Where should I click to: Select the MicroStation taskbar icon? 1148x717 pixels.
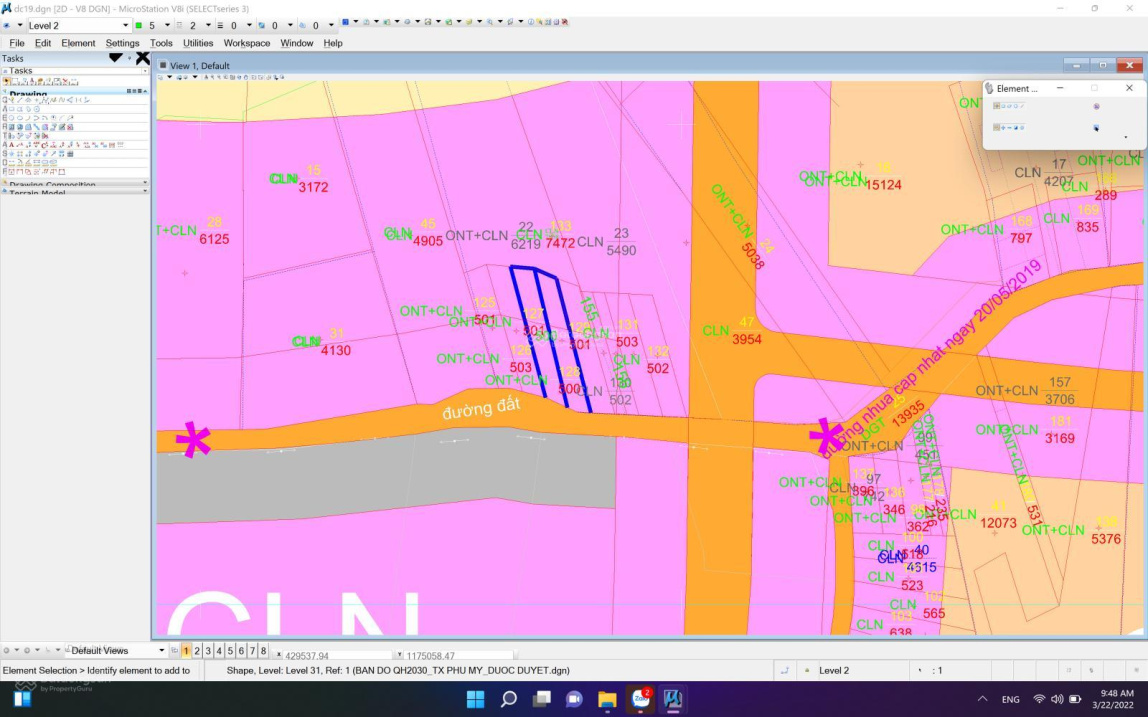[x=673, y=698]
